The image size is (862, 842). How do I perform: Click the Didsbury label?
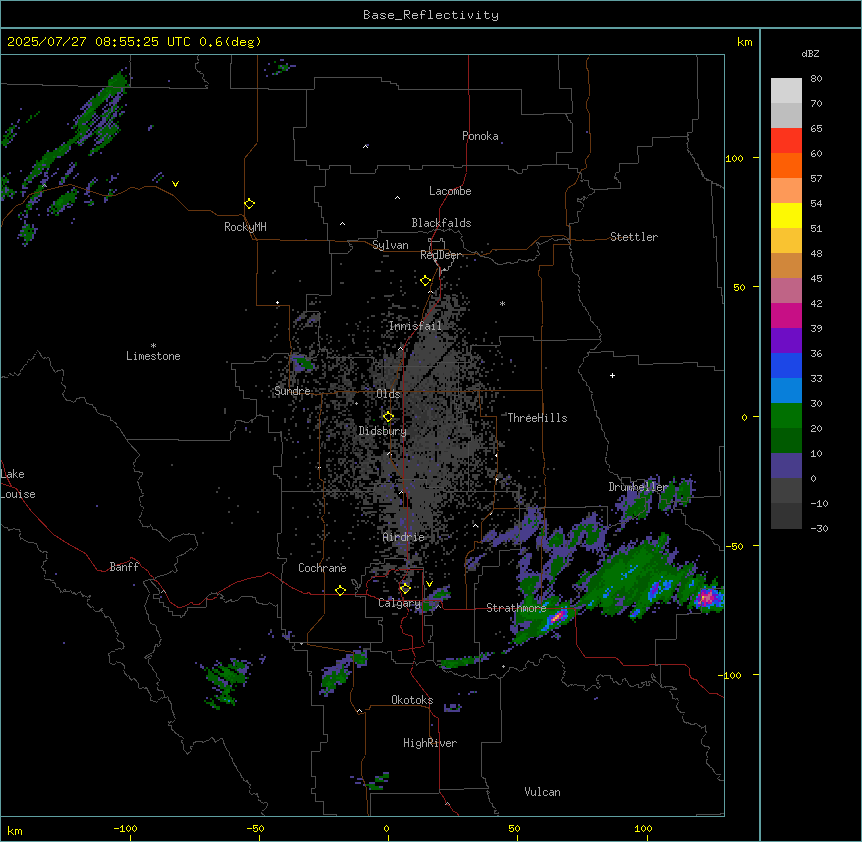[x=383, y=431]
